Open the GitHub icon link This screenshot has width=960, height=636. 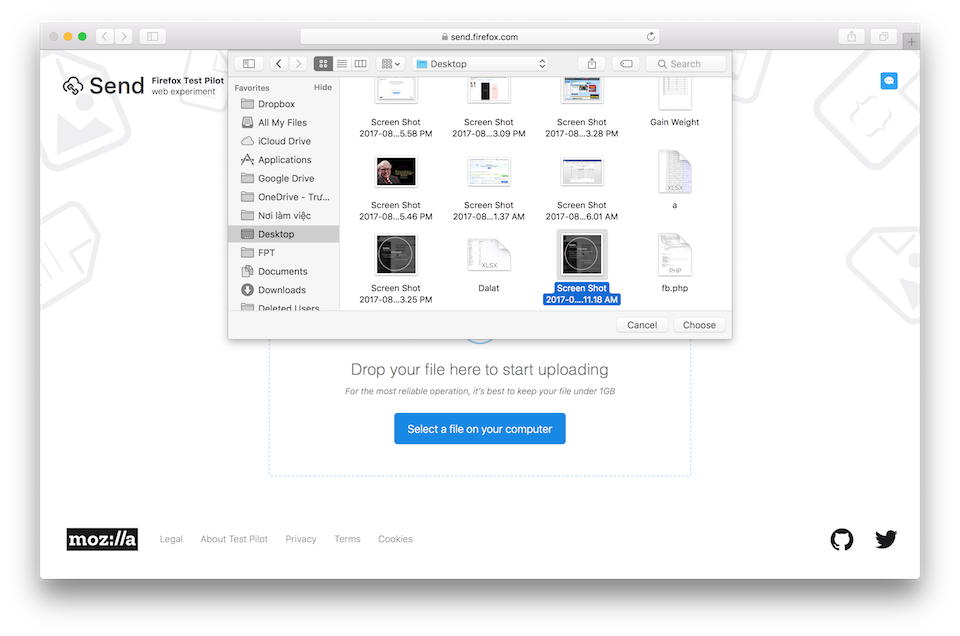pyautogui.click(x=842, y=539)
